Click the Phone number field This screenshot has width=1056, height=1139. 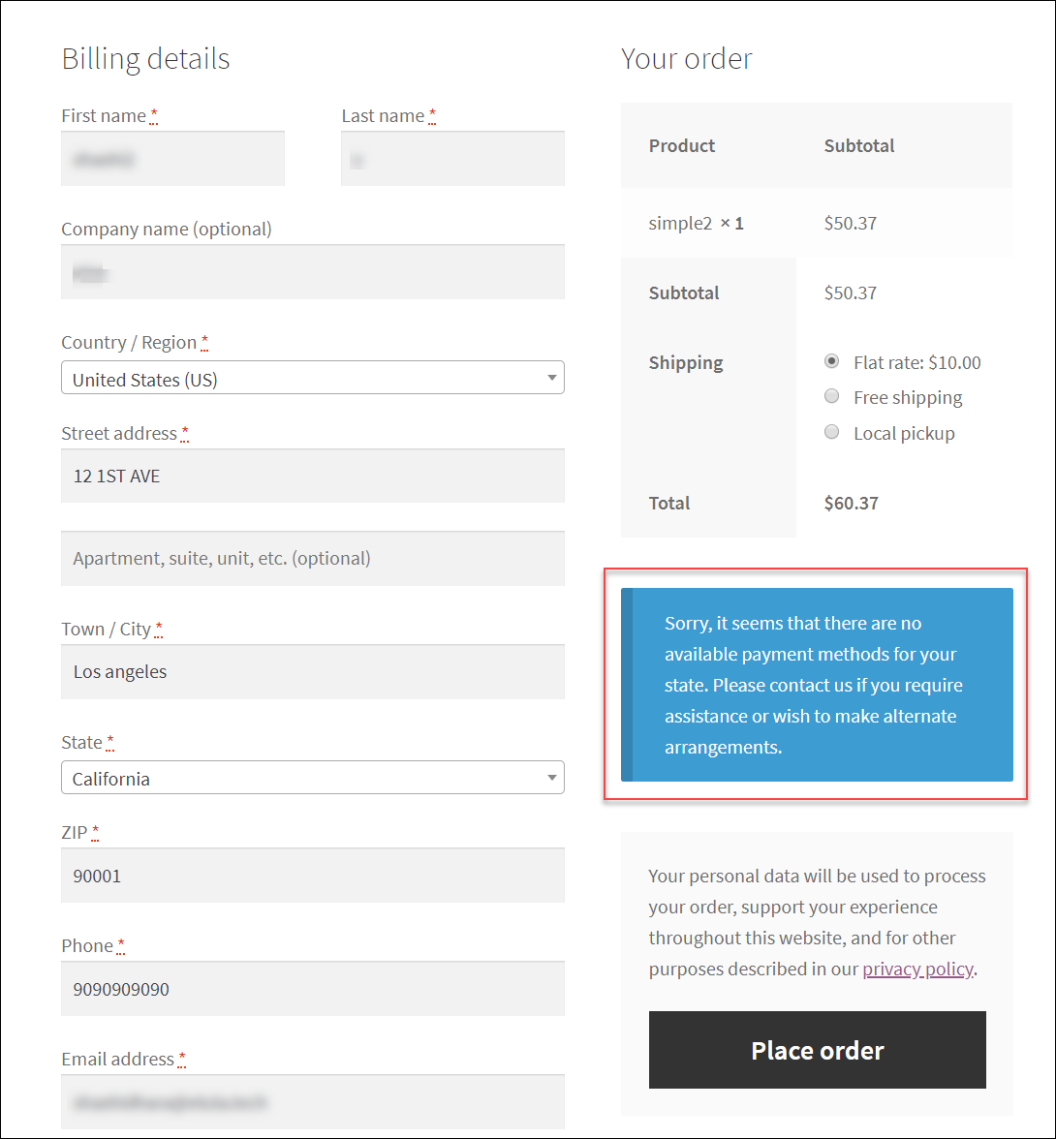312,989
